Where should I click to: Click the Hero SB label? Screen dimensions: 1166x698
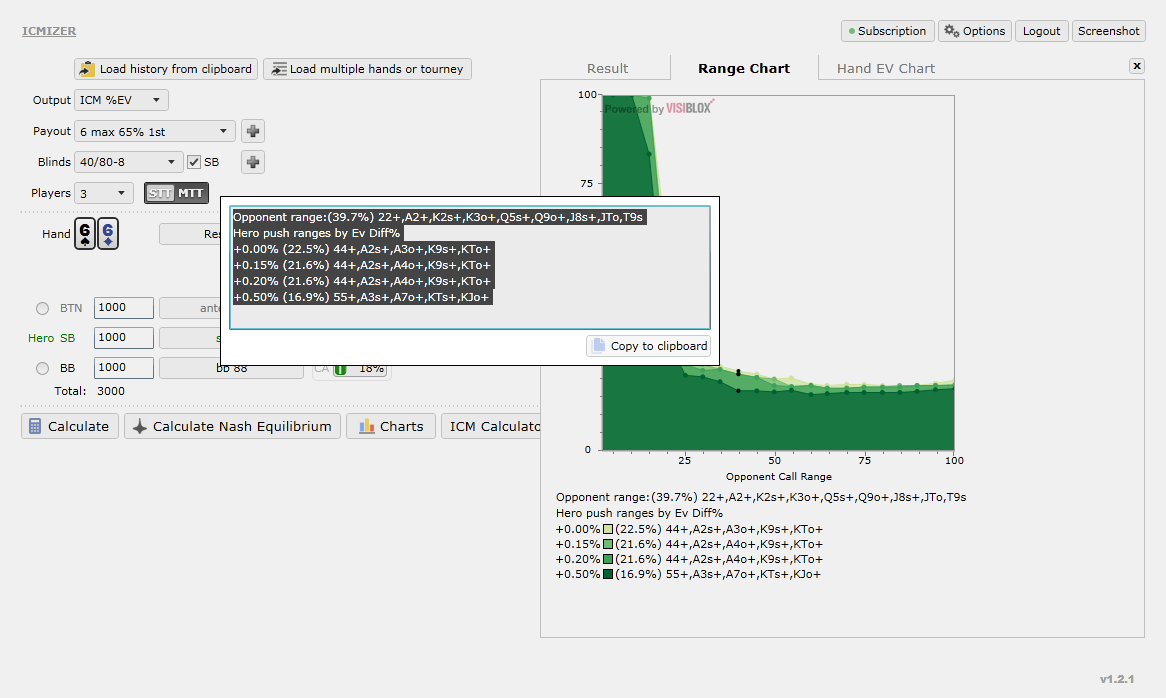51,338
